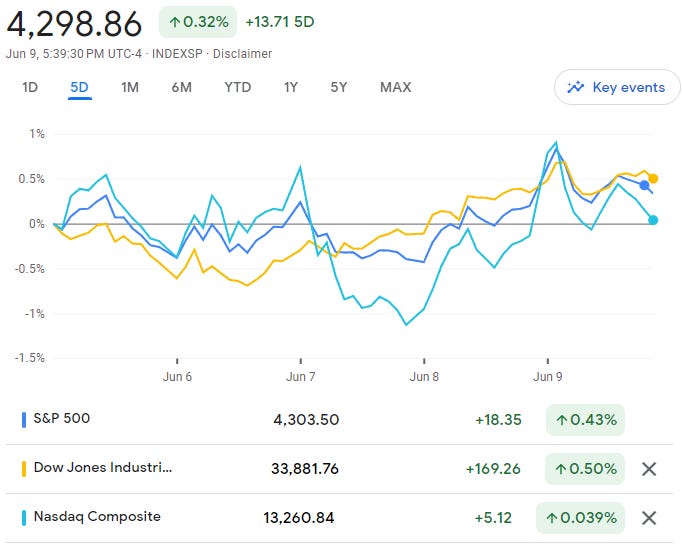The image size is (682, 544).
Task: Click the 0% y-axis label
Action: pyautogui.click(x=37, y=224)
